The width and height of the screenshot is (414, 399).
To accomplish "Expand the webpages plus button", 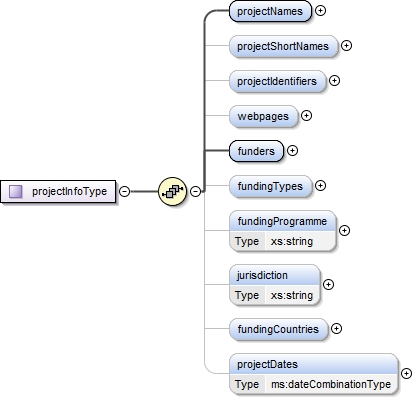I will 306,116.
